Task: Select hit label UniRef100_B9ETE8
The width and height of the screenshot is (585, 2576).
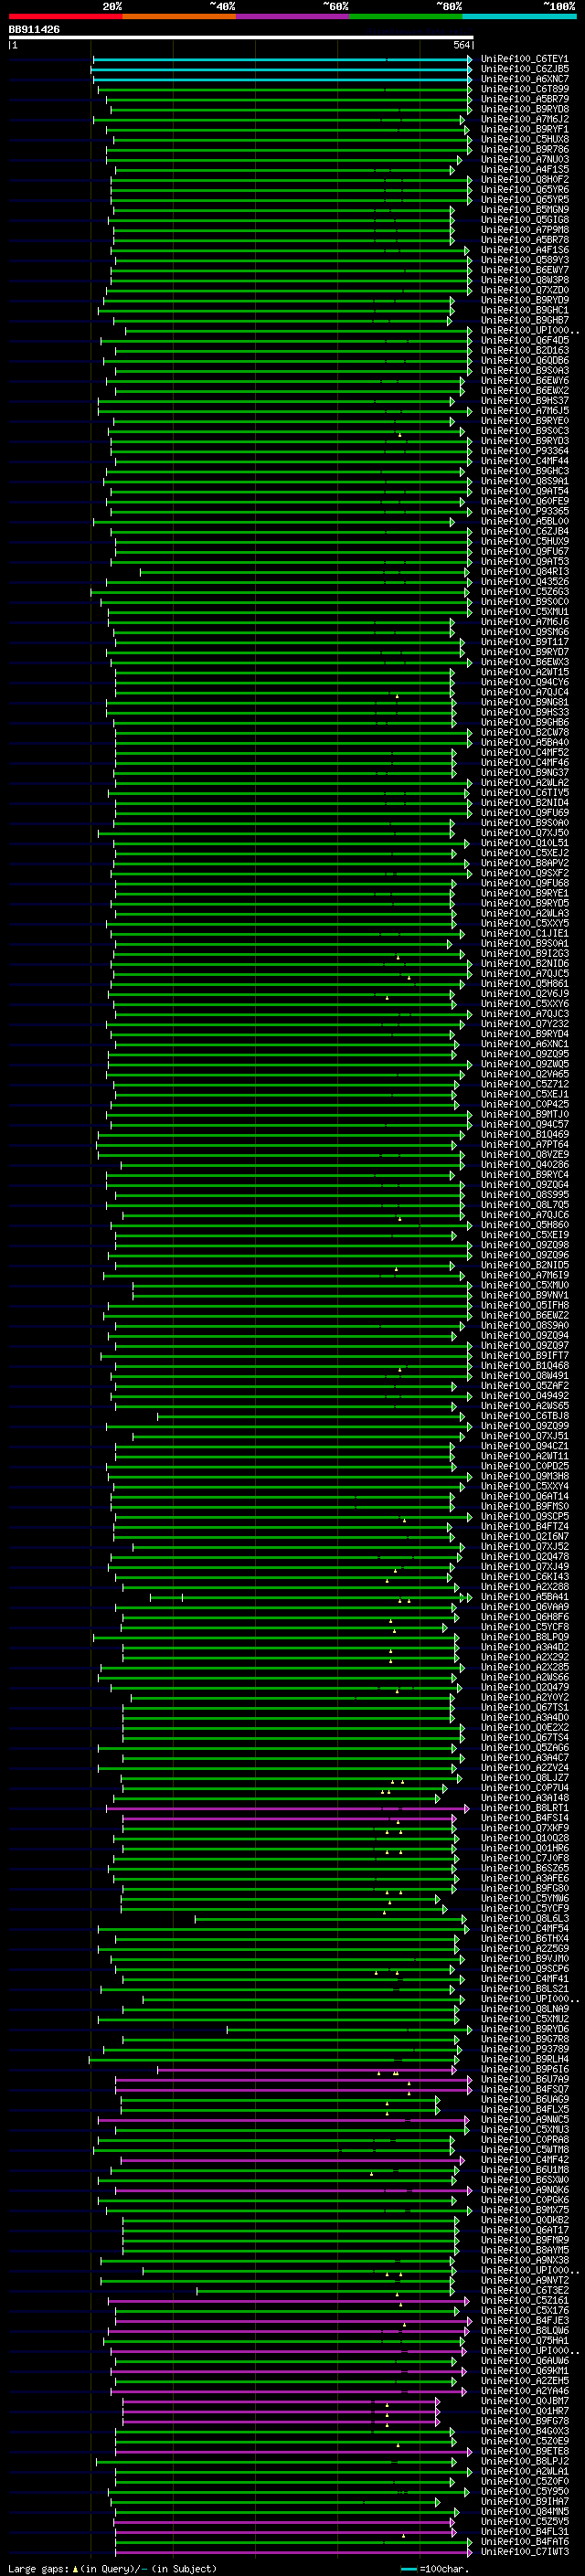Action: point(525,2451)
